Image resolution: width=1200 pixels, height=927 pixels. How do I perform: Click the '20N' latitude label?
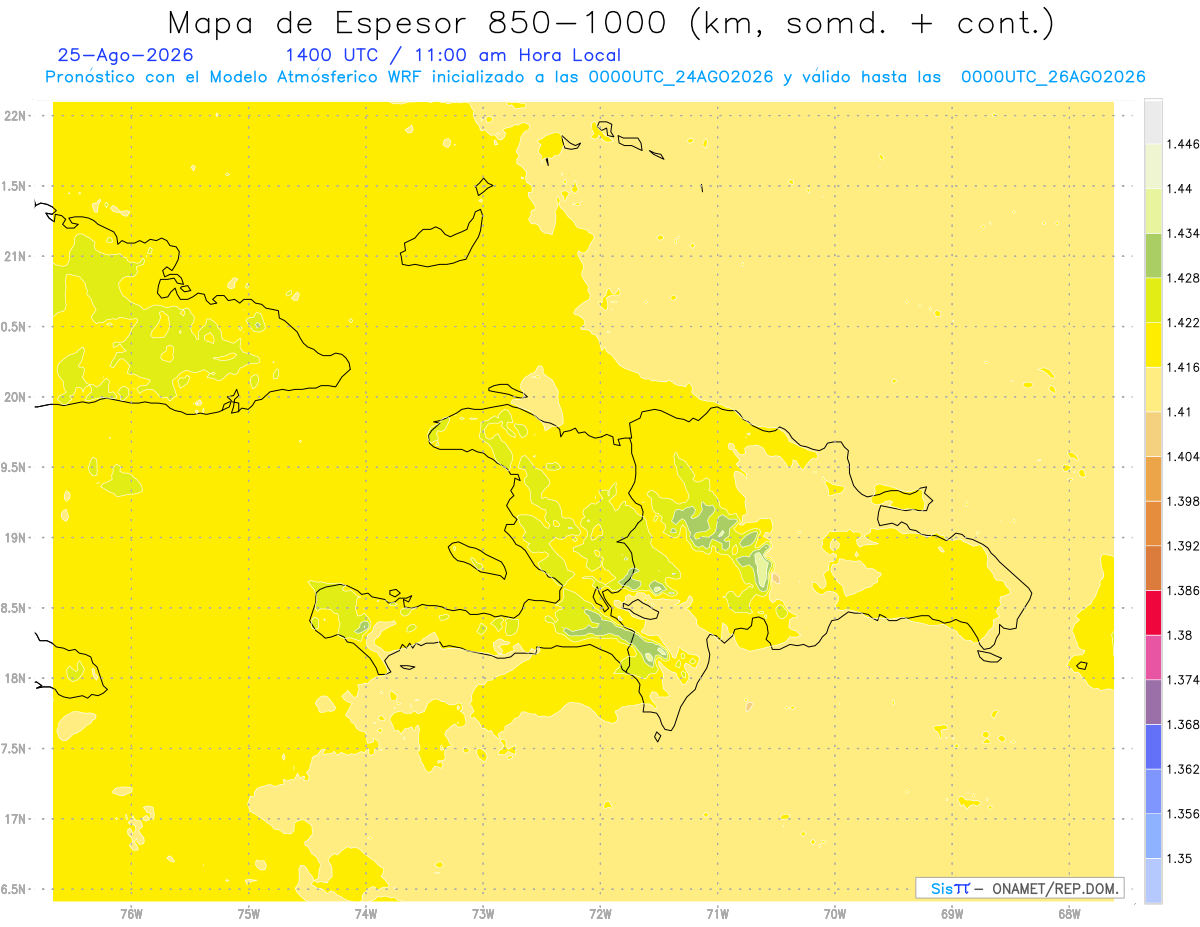point(17,398)
